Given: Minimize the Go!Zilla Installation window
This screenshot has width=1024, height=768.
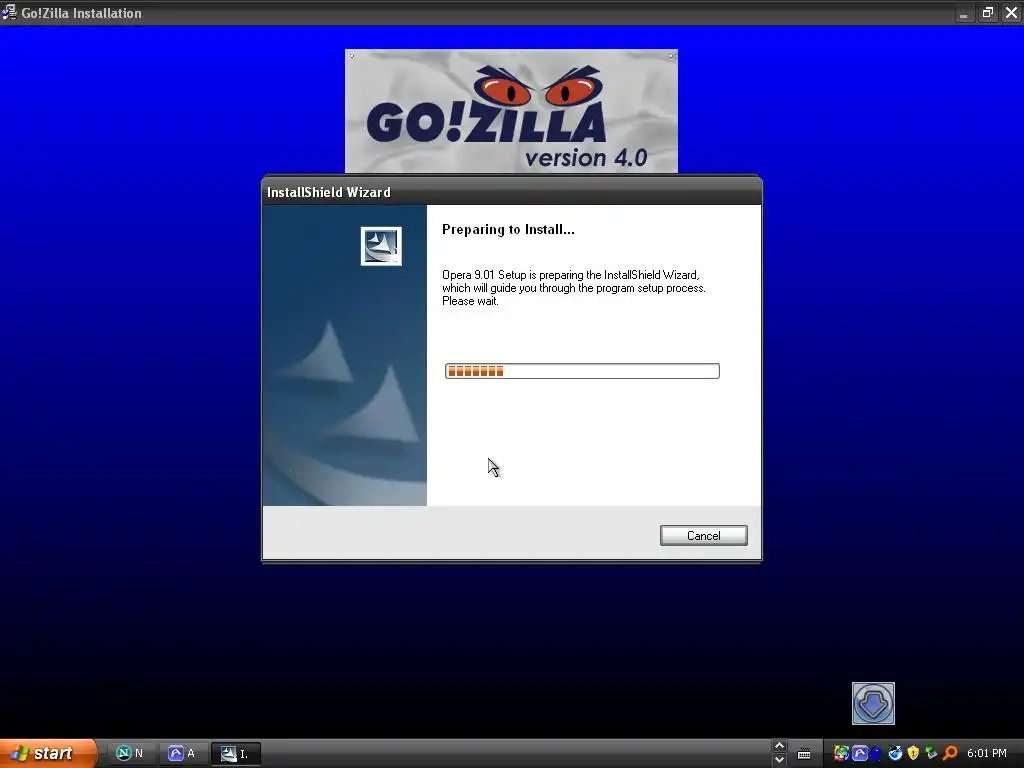Looking at the screenshot, I should [x=964, y=13].
